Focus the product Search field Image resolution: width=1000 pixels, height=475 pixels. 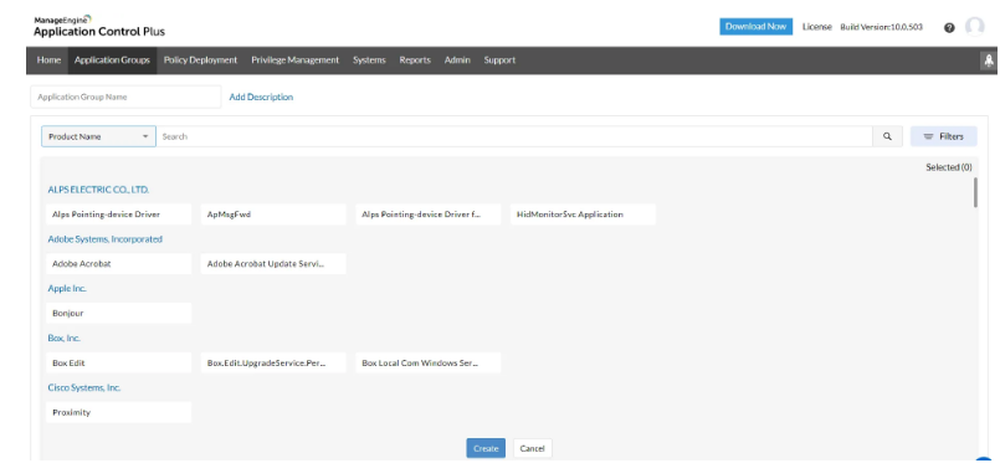tap(515, 136)
